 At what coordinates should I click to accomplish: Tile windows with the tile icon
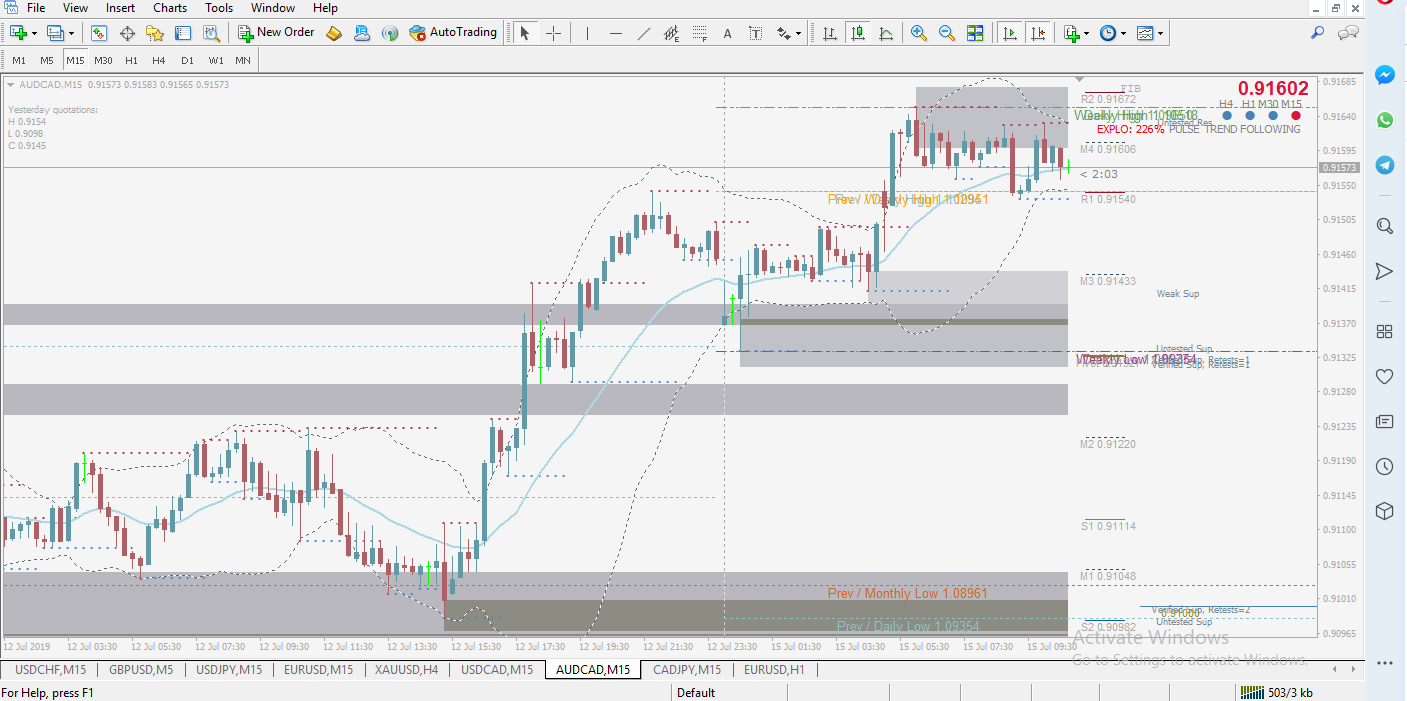point(974,33)
